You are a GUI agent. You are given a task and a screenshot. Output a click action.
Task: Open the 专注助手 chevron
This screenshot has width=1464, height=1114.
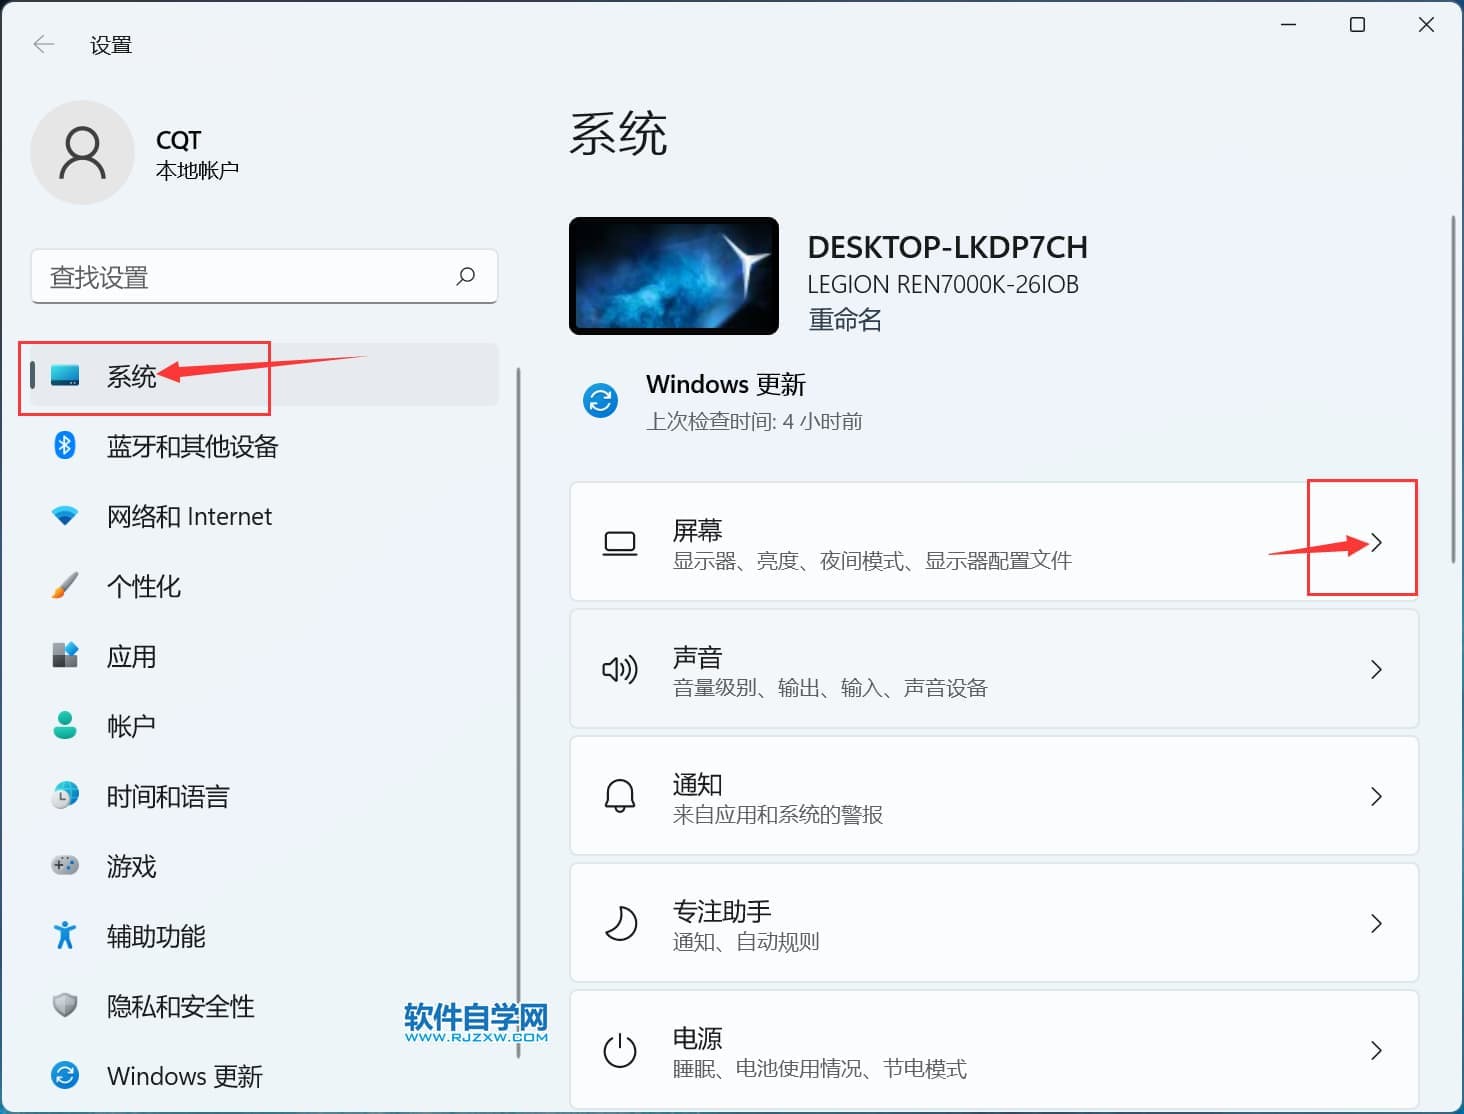(1376, 923)
